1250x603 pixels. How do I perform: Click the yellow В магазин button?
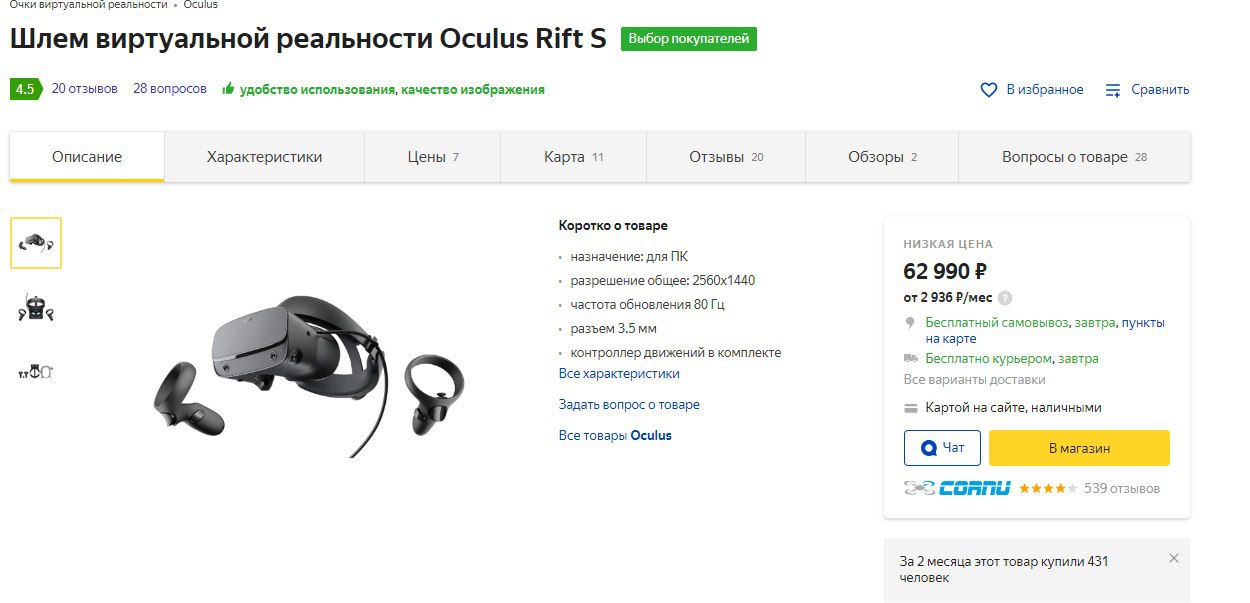pyautogui.click(x=1079, y=448)
